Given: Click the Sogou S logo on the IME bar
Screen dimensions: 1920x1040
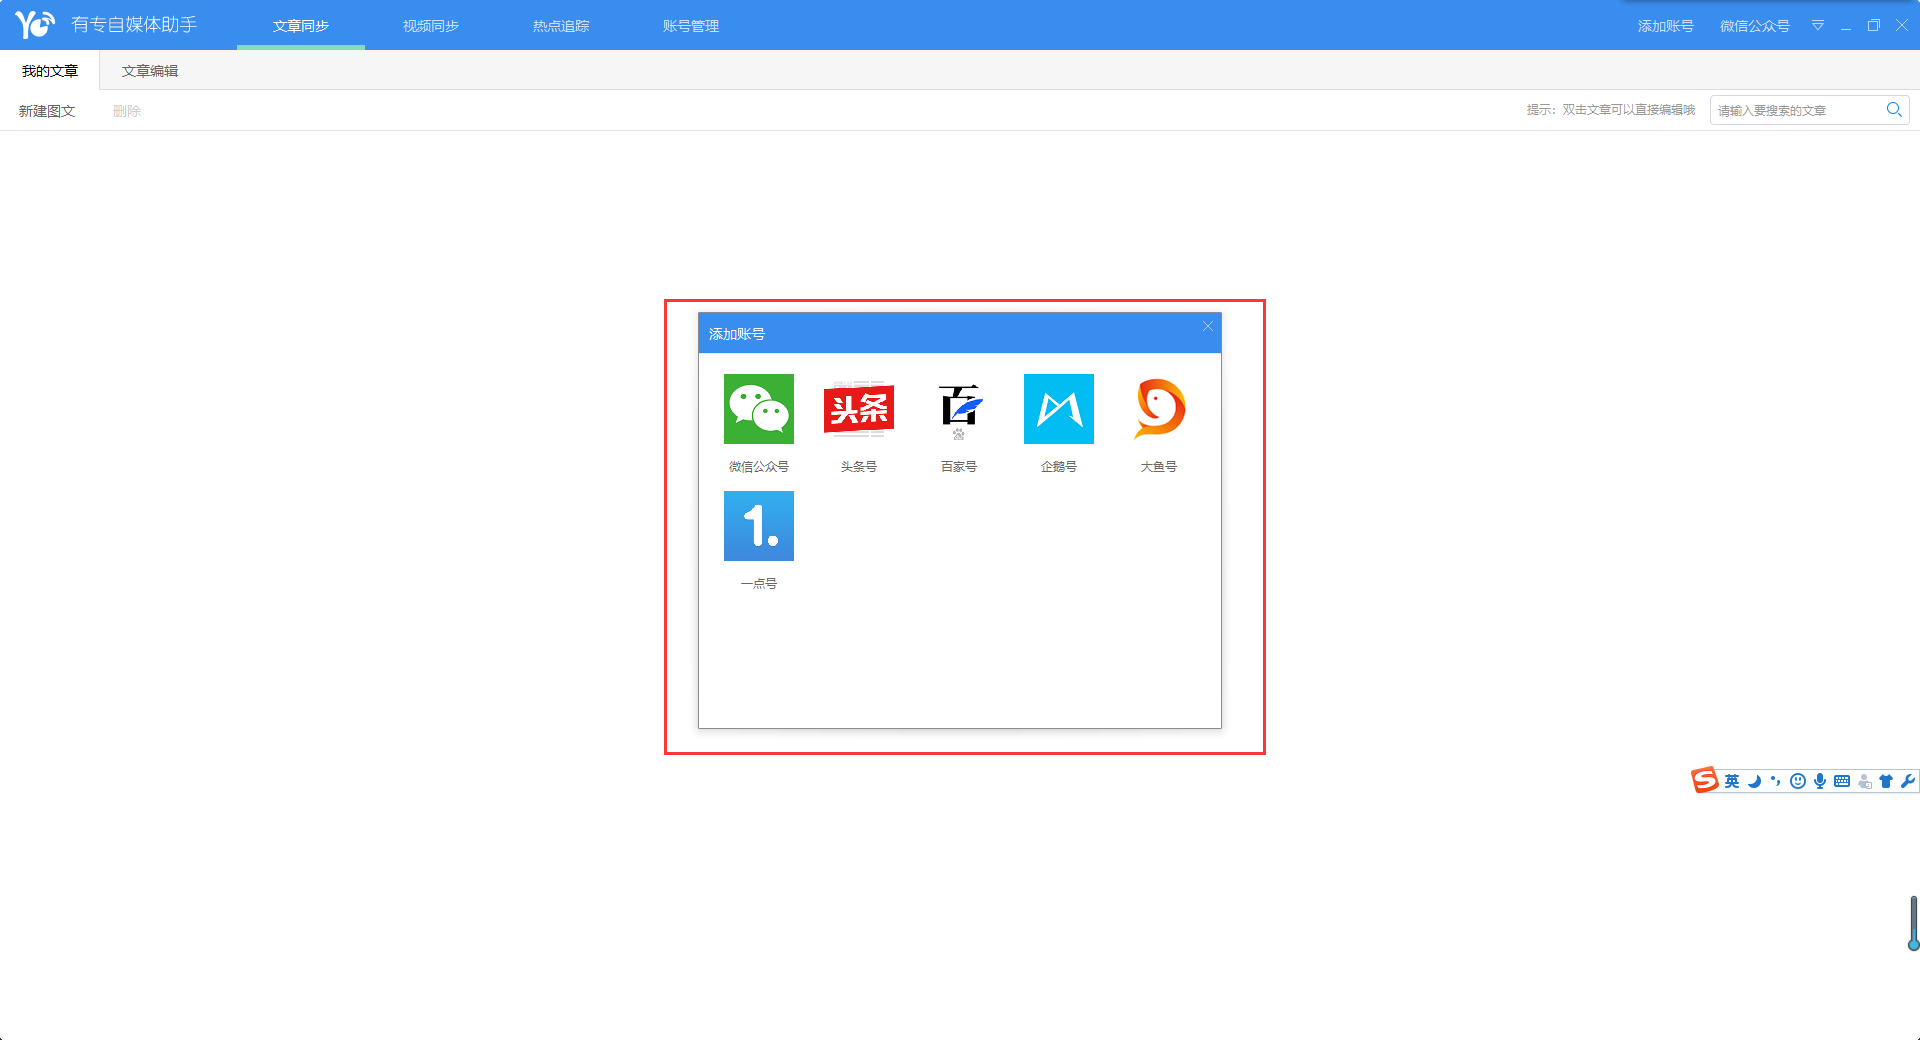Looking at the screenshot, I should coord(1704,780).
